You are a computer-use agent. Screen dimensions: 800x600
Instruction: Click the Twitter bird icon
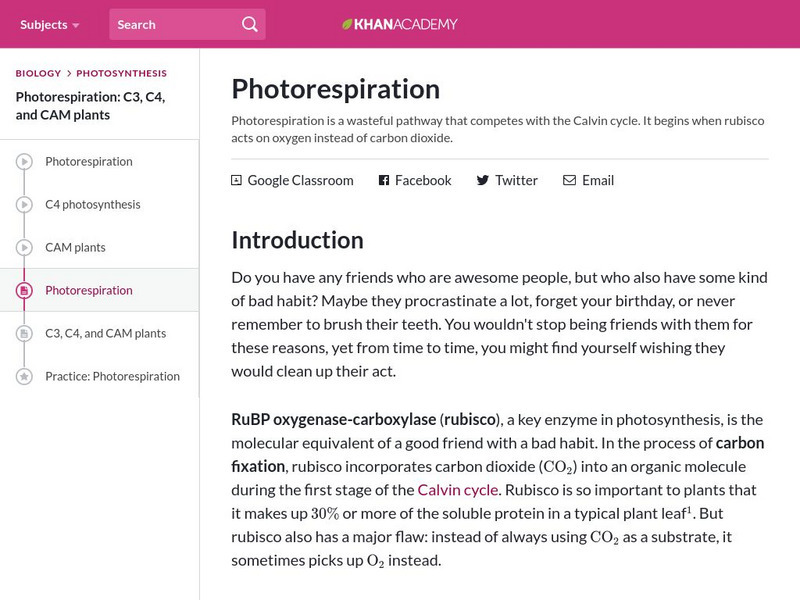[x=483, y=181]
